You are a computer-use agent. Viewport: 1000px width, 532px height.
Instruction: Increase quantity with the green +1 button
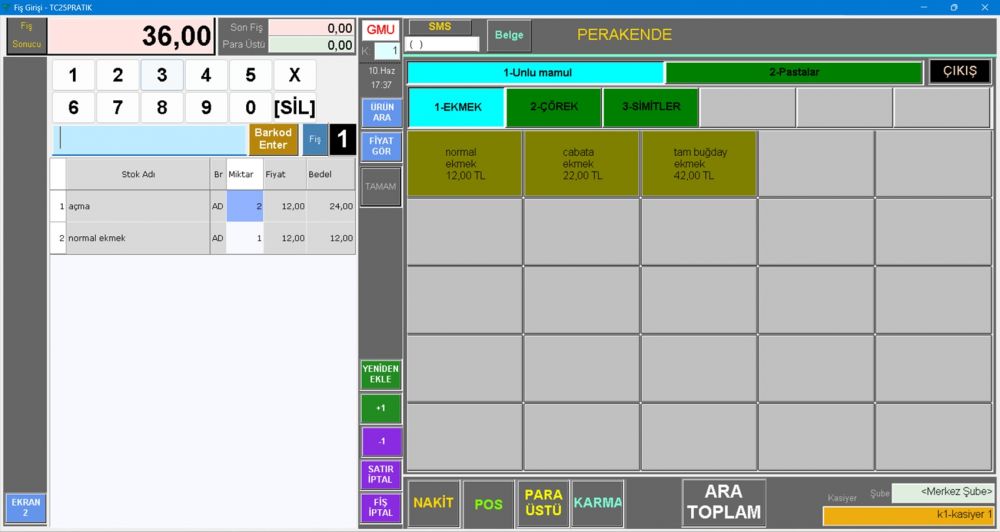[381, 408]
